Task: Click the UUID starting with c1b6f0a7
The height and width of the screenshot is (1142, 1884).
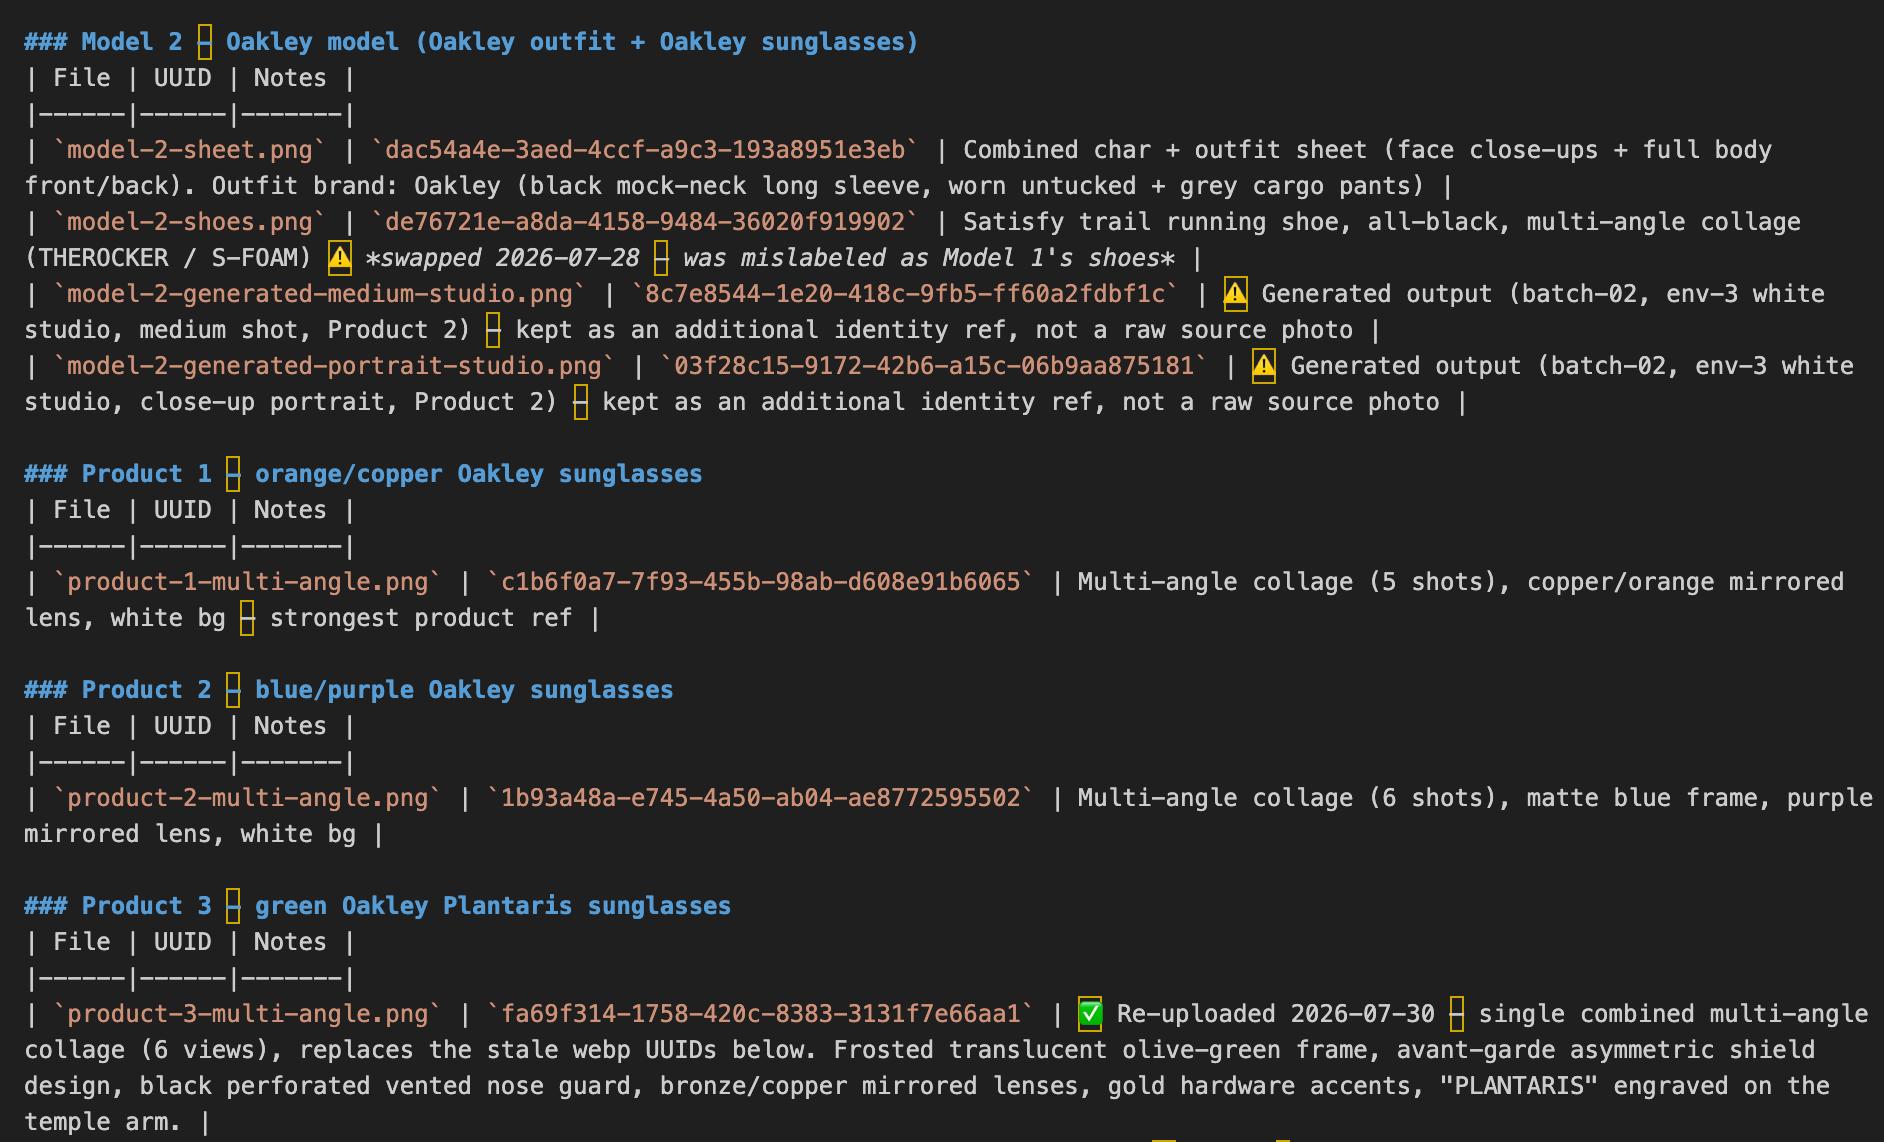Action: pos(761,582)
